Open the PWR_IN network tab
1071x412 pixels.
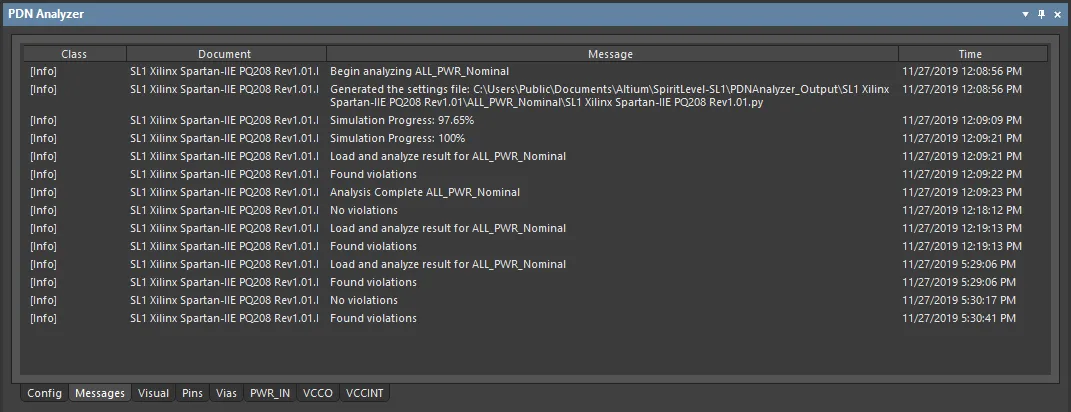tap(270, 393)
